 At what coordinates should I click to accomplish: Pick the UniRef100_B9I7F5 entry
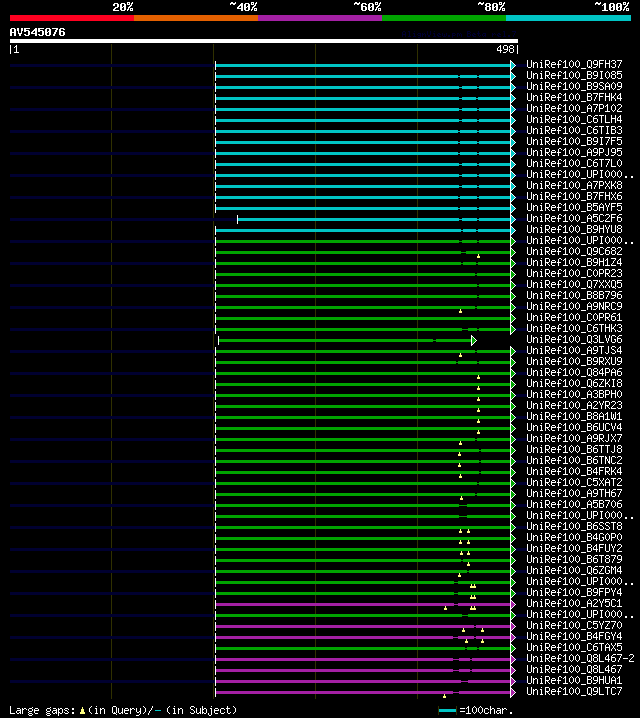coord(574,141)
